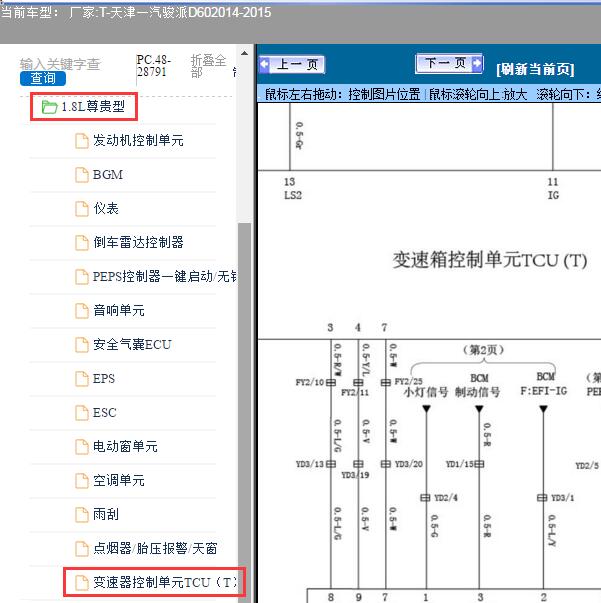Select the BGM tree item
The width and height of the screenshot is (601, 603).
[x=108, y=175]
